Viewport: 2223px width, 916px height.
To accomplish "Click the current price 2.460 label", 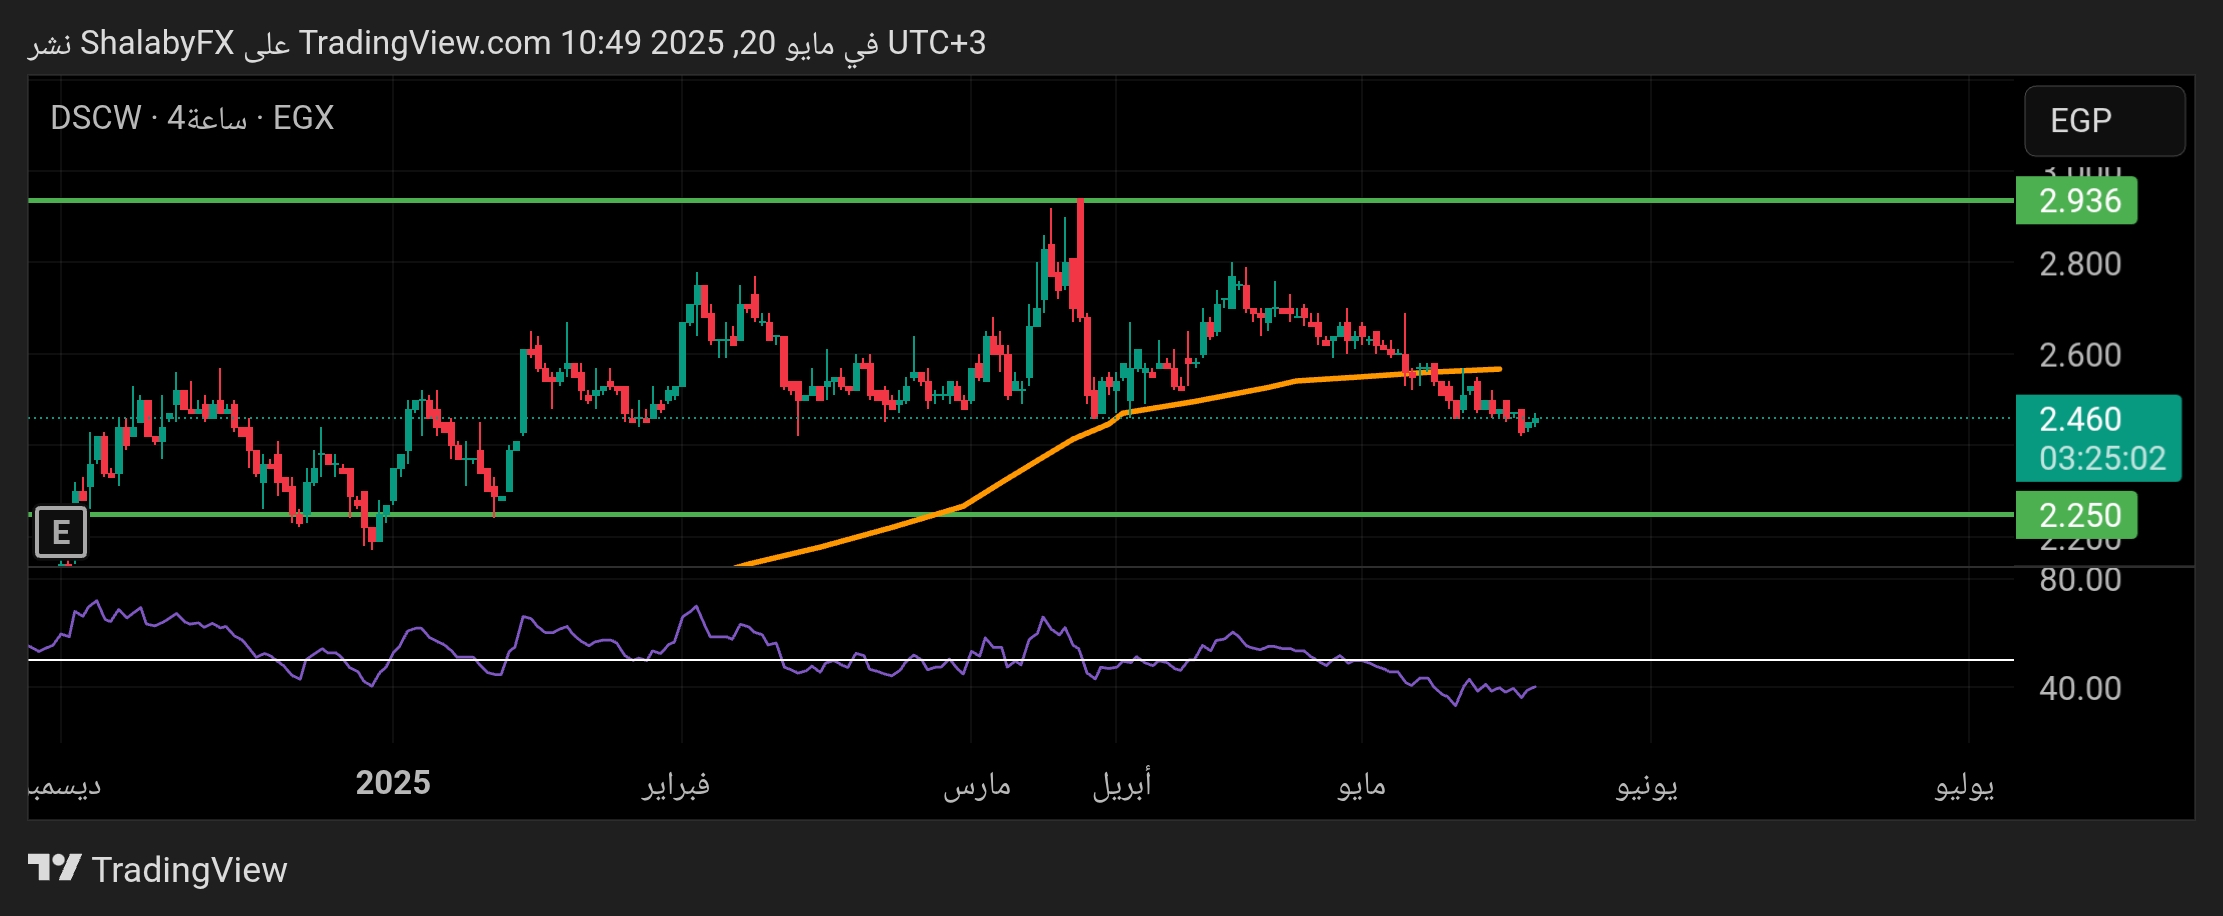I will (2080, 419).
